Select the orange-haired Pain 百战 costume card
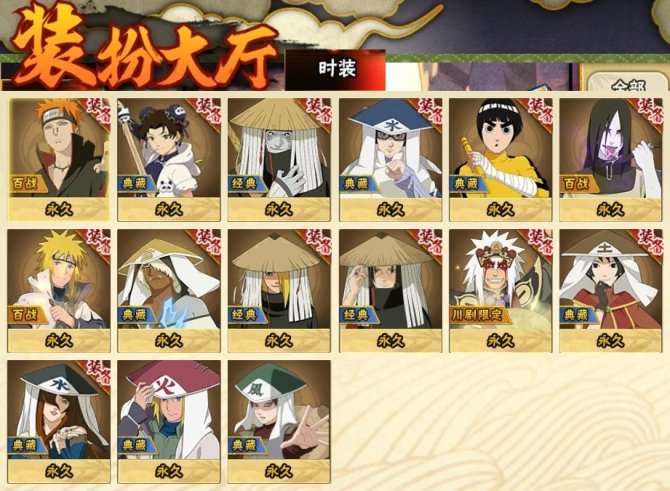Screen dimensions: 670x491 [x=59, y=159]
